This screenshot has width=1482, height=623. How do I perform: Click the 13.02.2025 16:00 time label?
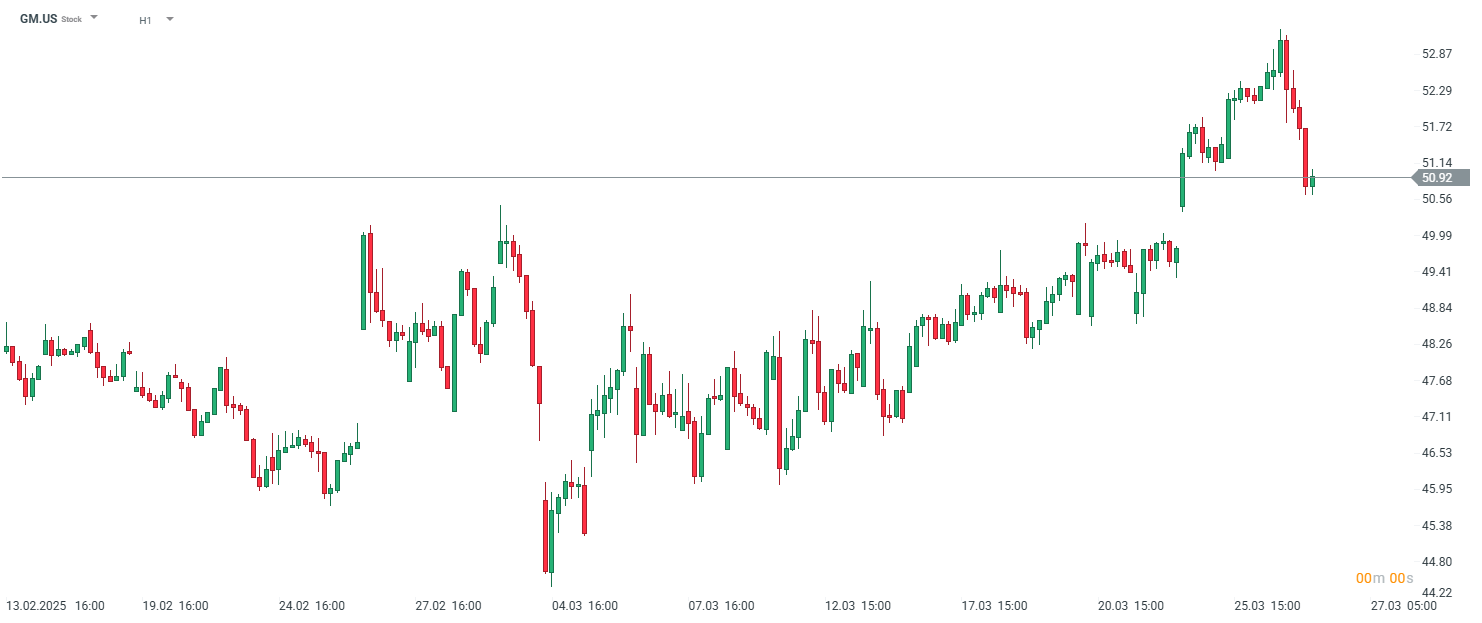(56, 606)
